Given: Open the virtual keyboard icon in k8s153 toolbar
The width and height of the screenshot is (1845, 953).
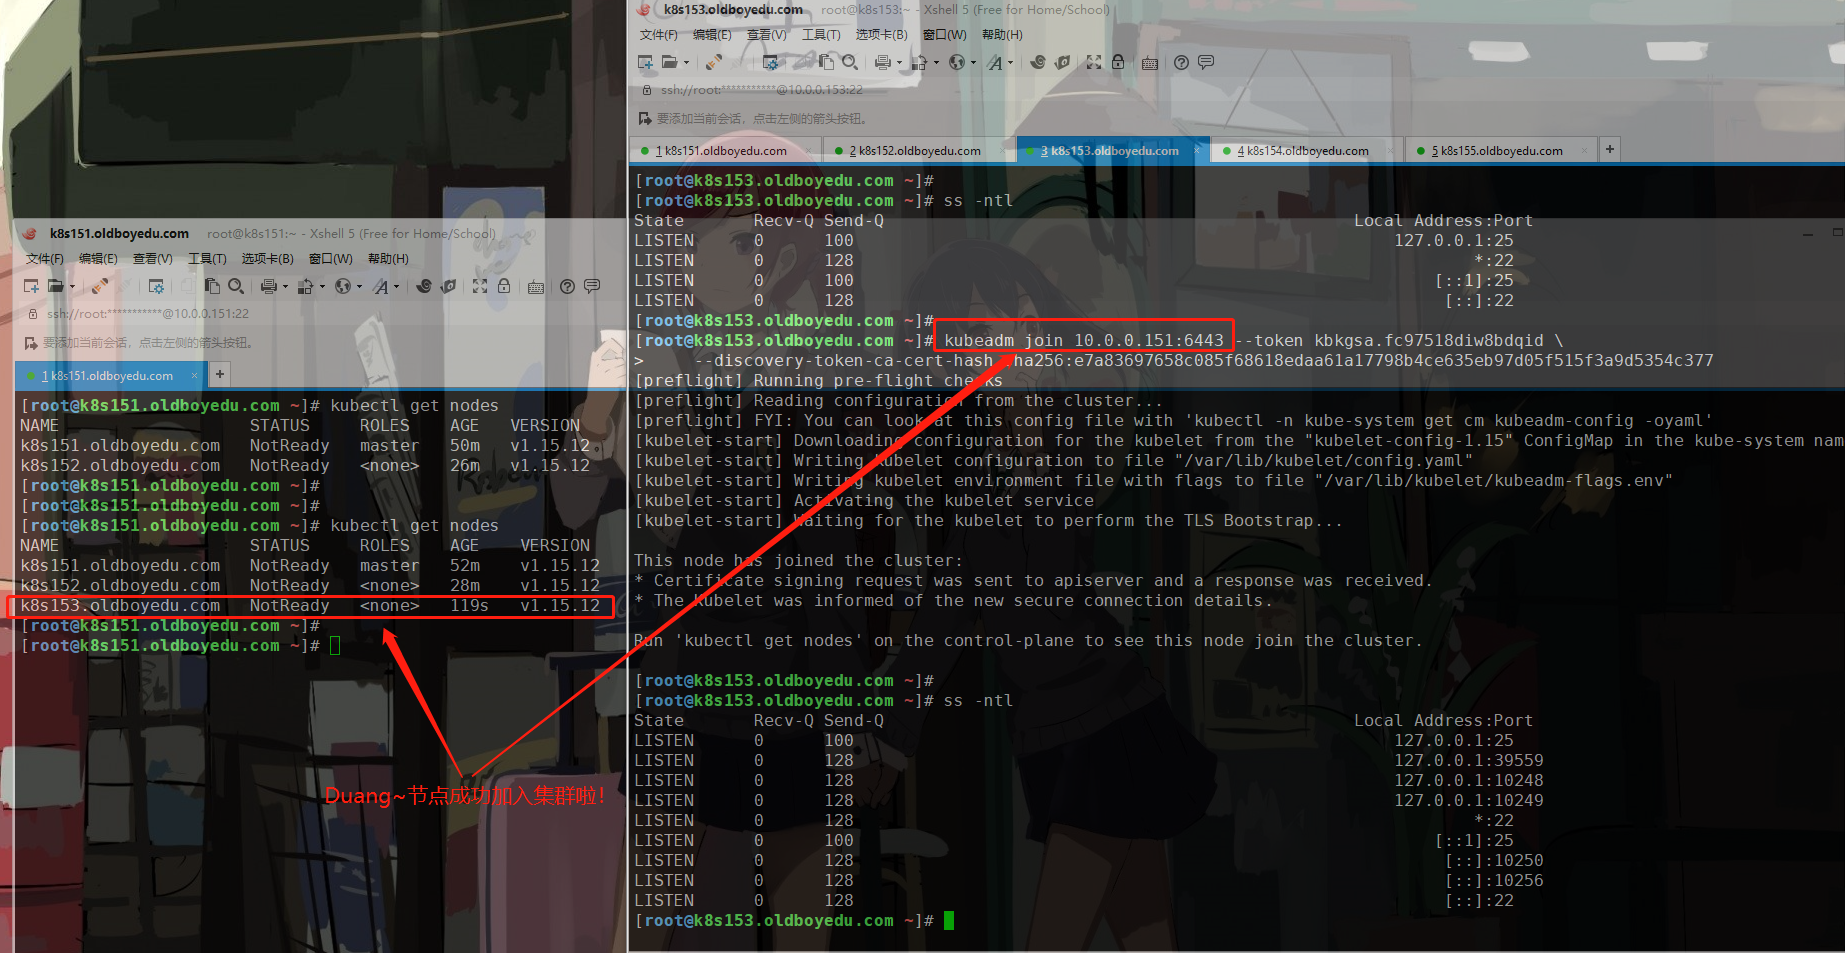Looking at the screenshot, I should 1150,63.
